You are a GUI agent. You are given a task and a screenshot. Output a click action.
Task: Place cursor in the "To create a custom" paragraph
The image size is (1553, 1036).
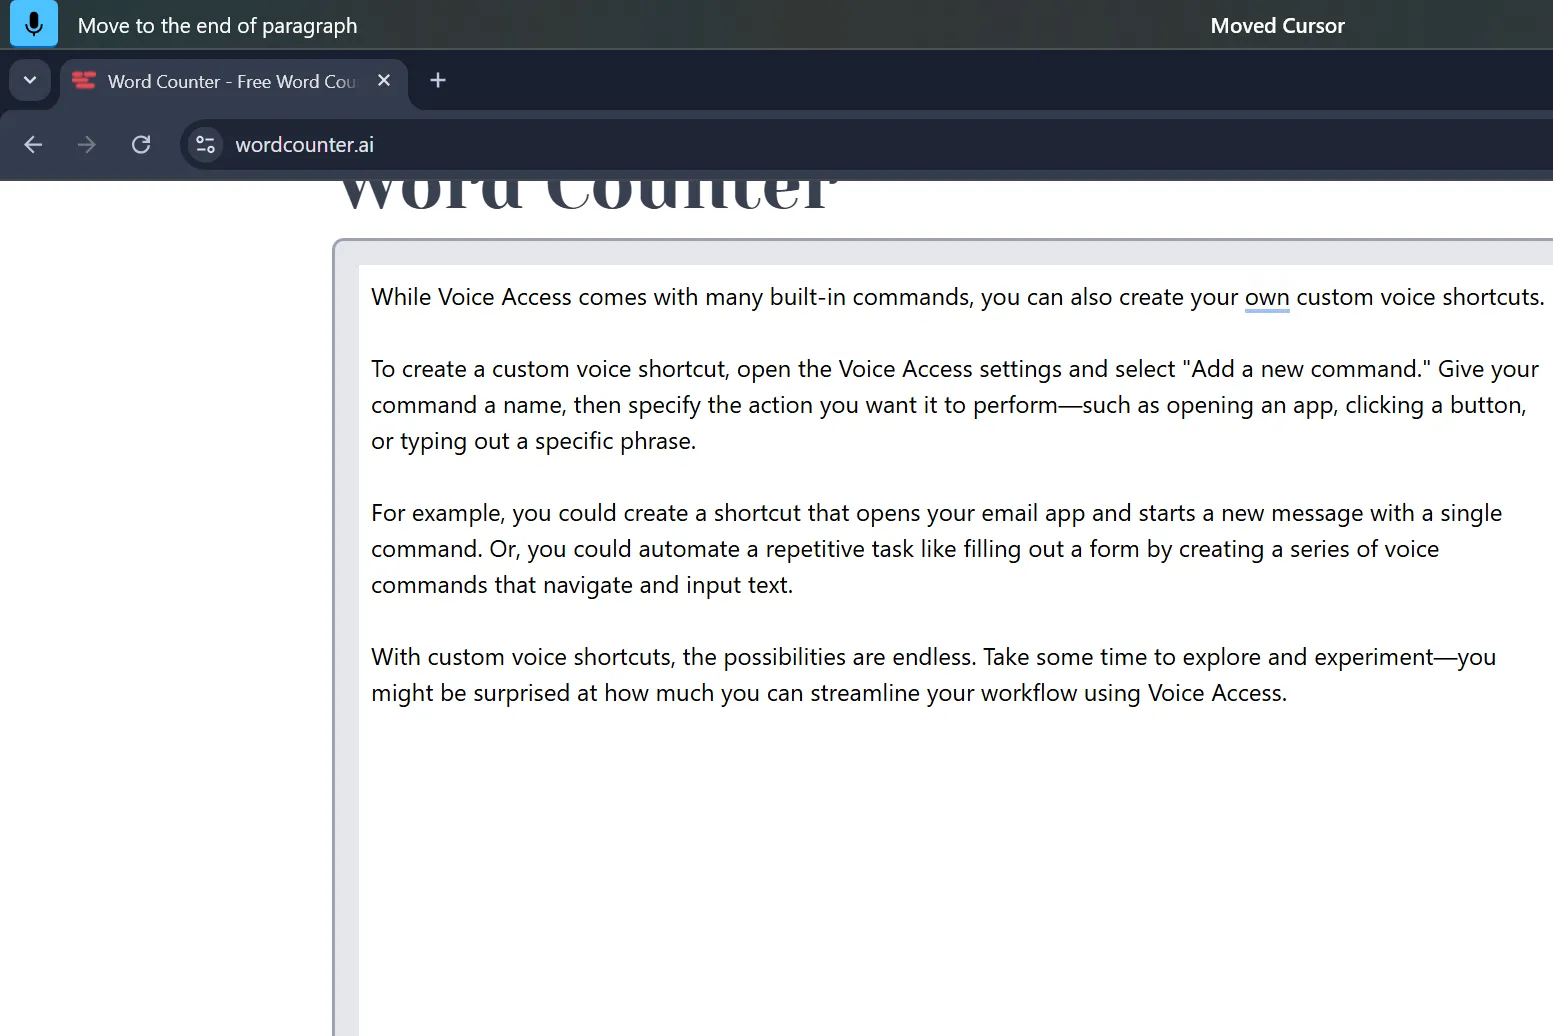point(954,405)
